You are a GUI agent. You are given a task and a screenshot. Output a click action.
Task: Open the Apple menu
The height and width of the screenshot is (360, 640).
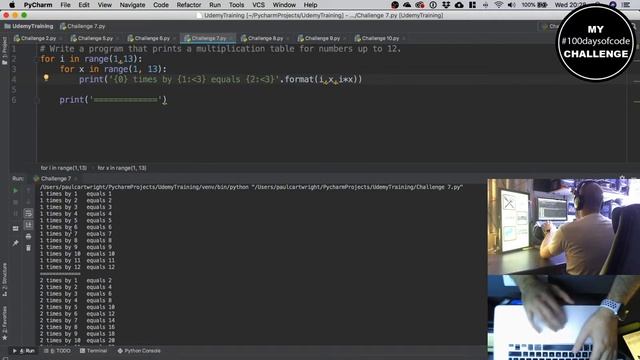coord(12,5)
